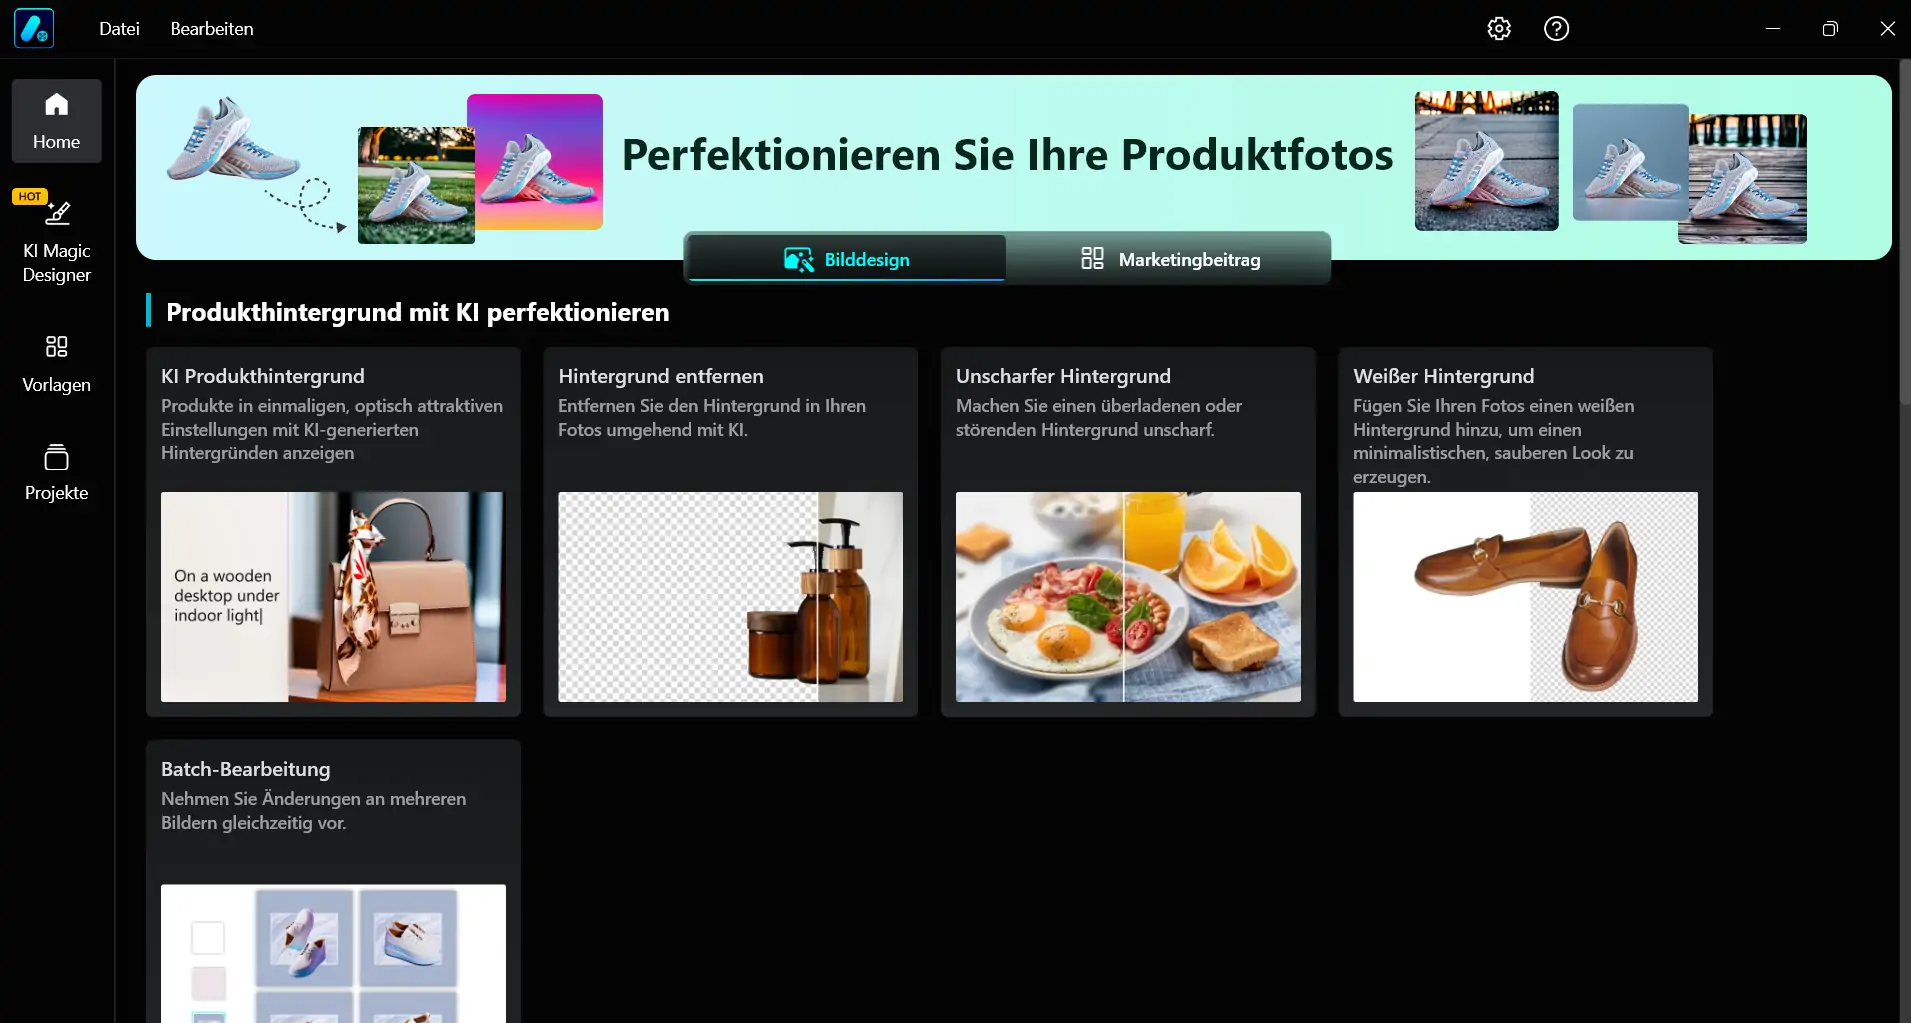This screenshot has height=1023, width=1911.
Task: Restore down the application window
Action: click(1829, 29)
